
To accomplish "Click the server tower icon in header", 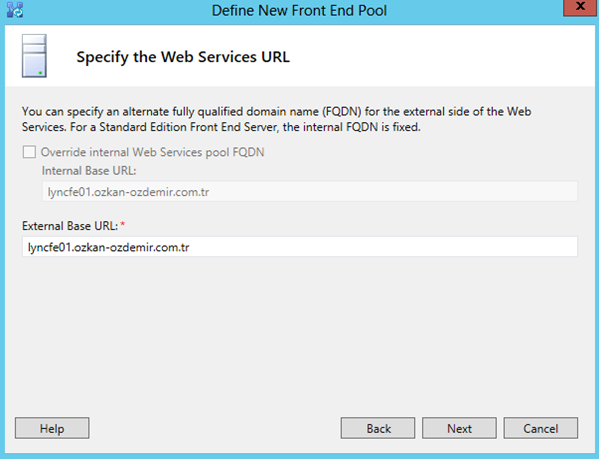I will (x=34, y=56).
